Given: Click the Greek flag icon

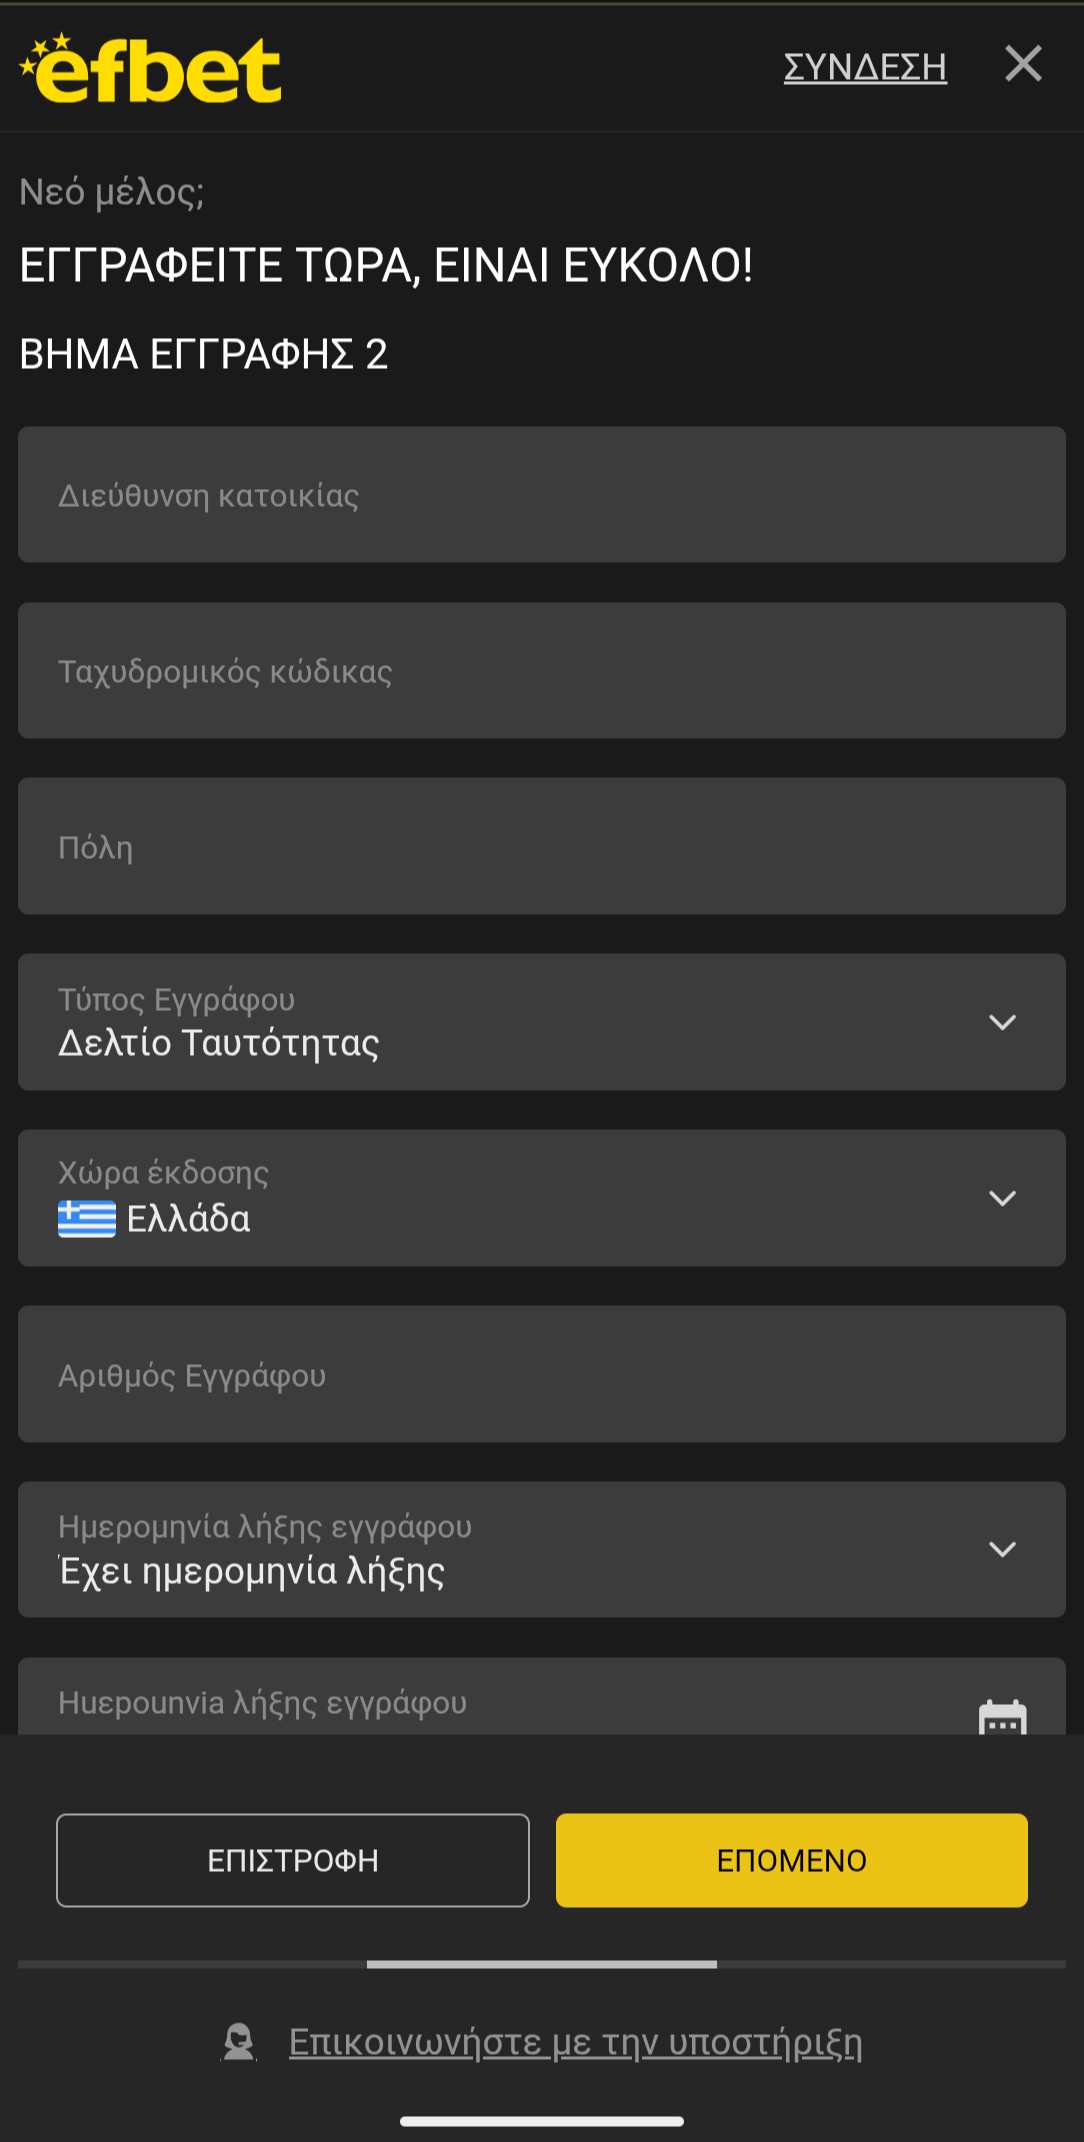Looking at the screenshot, I should pos(87,1219).
